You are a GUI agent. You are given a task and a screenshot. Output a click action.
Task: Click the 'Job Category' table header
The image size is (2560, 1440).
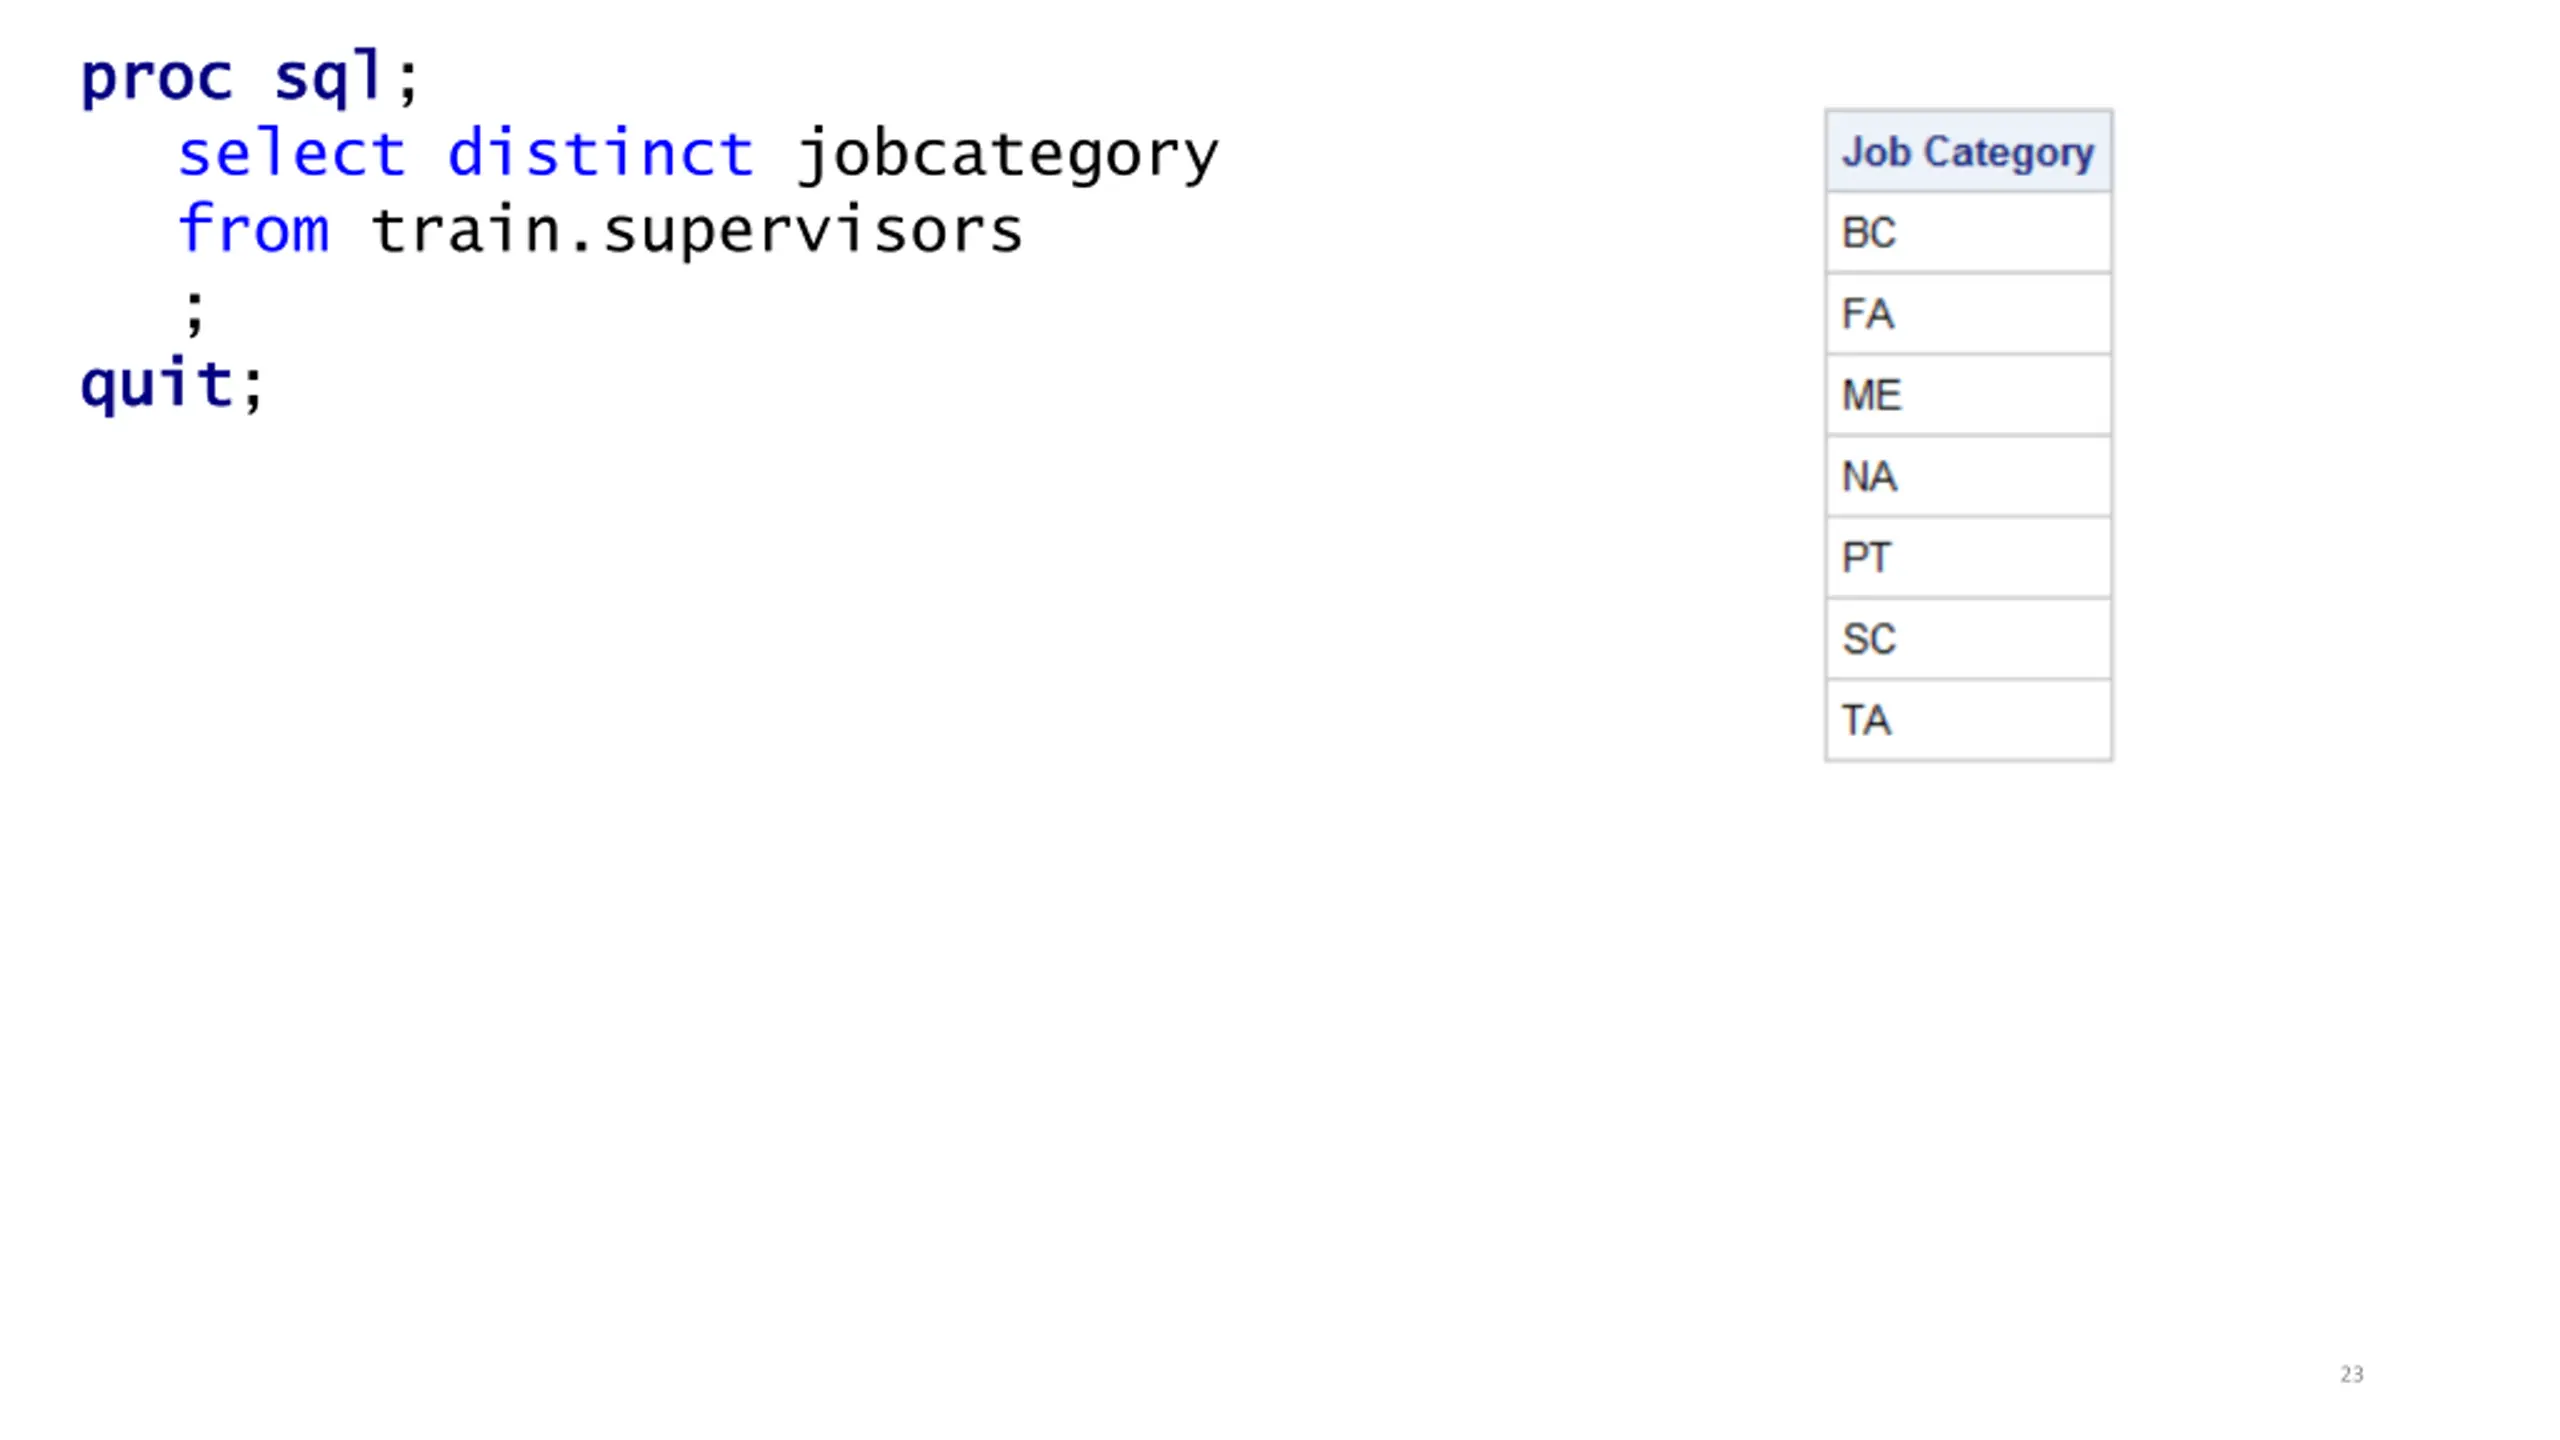click(1968, 151)
